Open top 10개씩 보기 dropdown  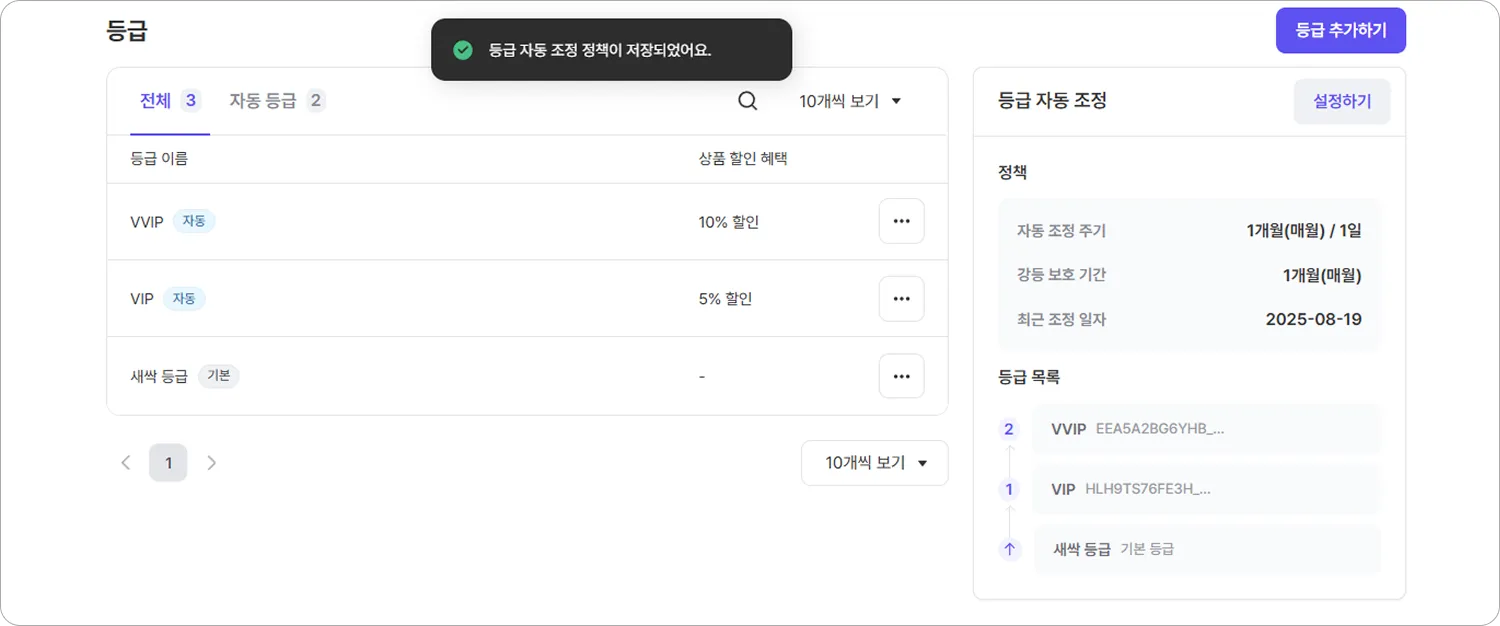point(850,101)
